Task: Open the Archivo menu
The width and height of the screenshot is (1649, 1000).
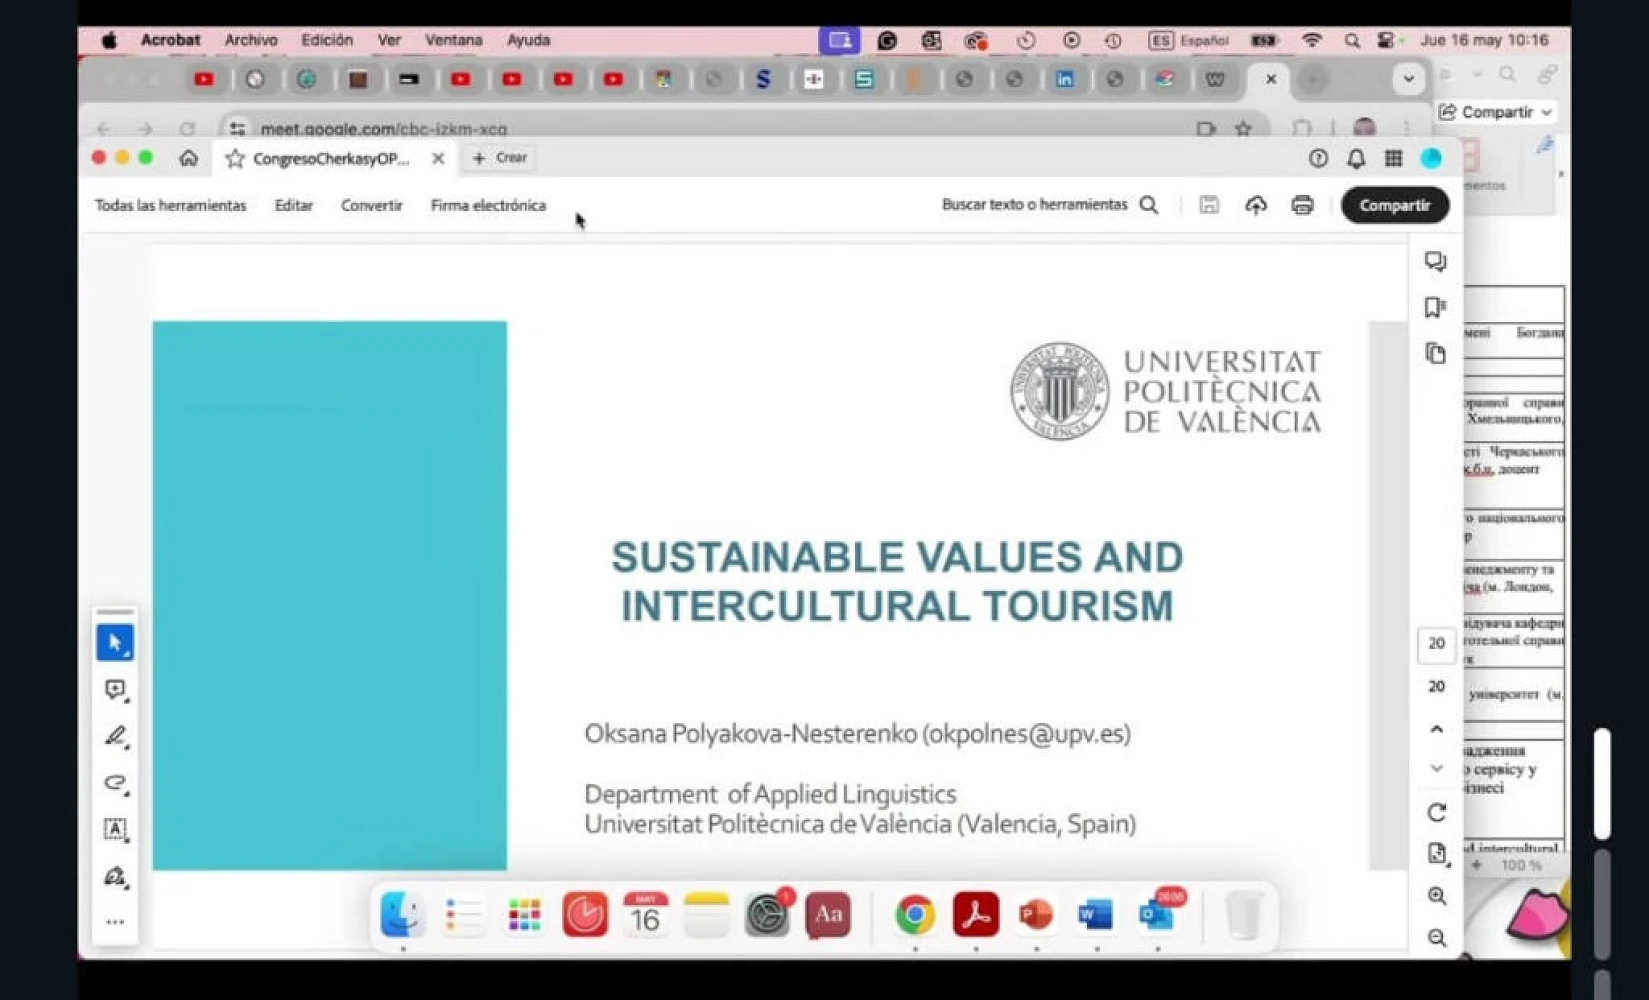Action: (250, 40)
